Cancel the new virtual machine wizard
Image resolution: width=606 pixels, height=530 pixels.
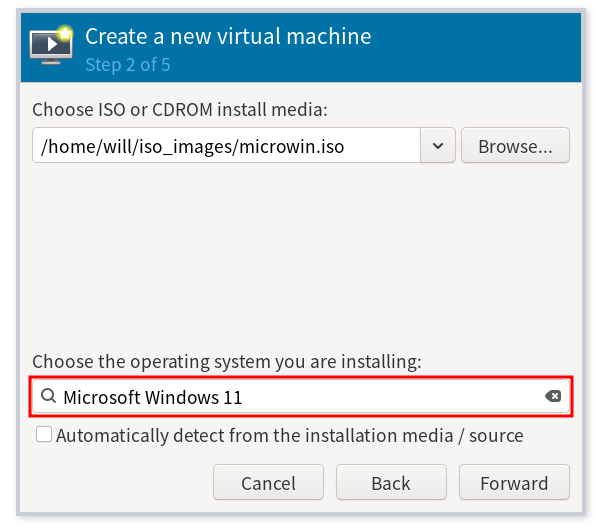[x=268, y=483]
